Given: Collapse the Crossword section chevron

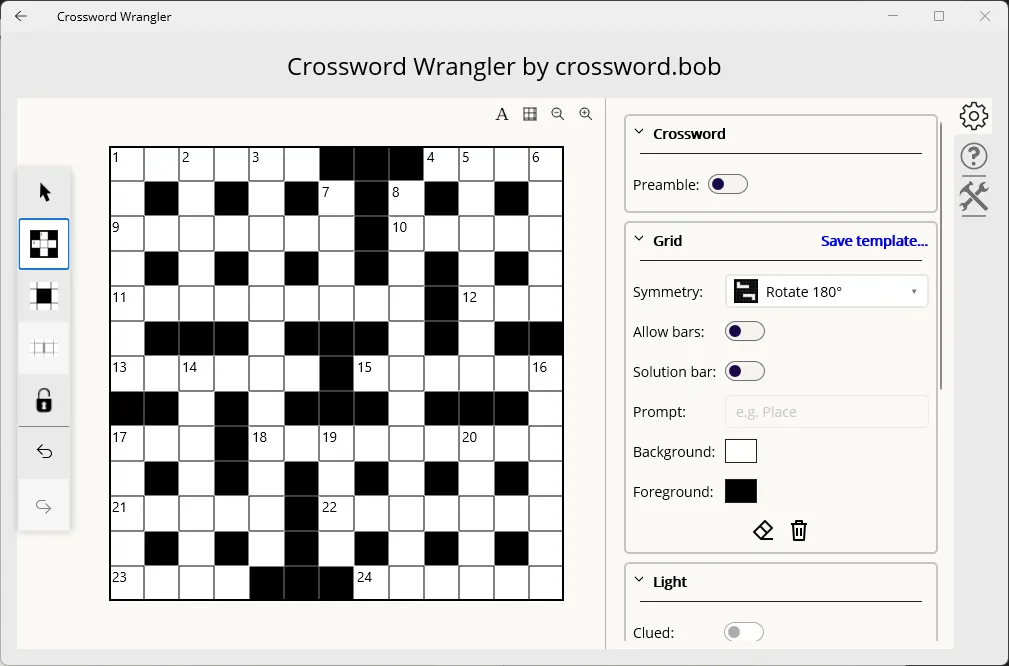Looking at the screenshot, I should click(639, 133).
